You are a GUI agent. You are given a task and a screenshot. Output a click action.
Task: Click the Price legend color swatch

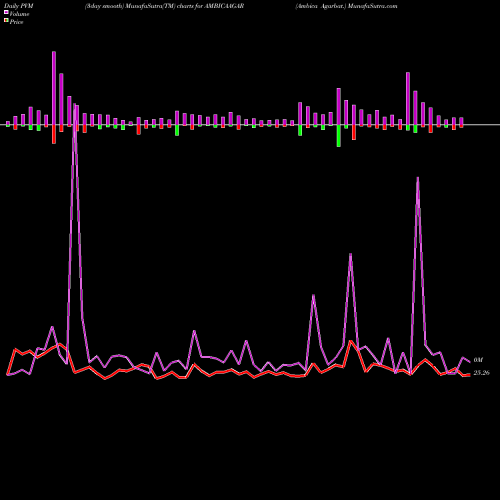coord(6,21)
